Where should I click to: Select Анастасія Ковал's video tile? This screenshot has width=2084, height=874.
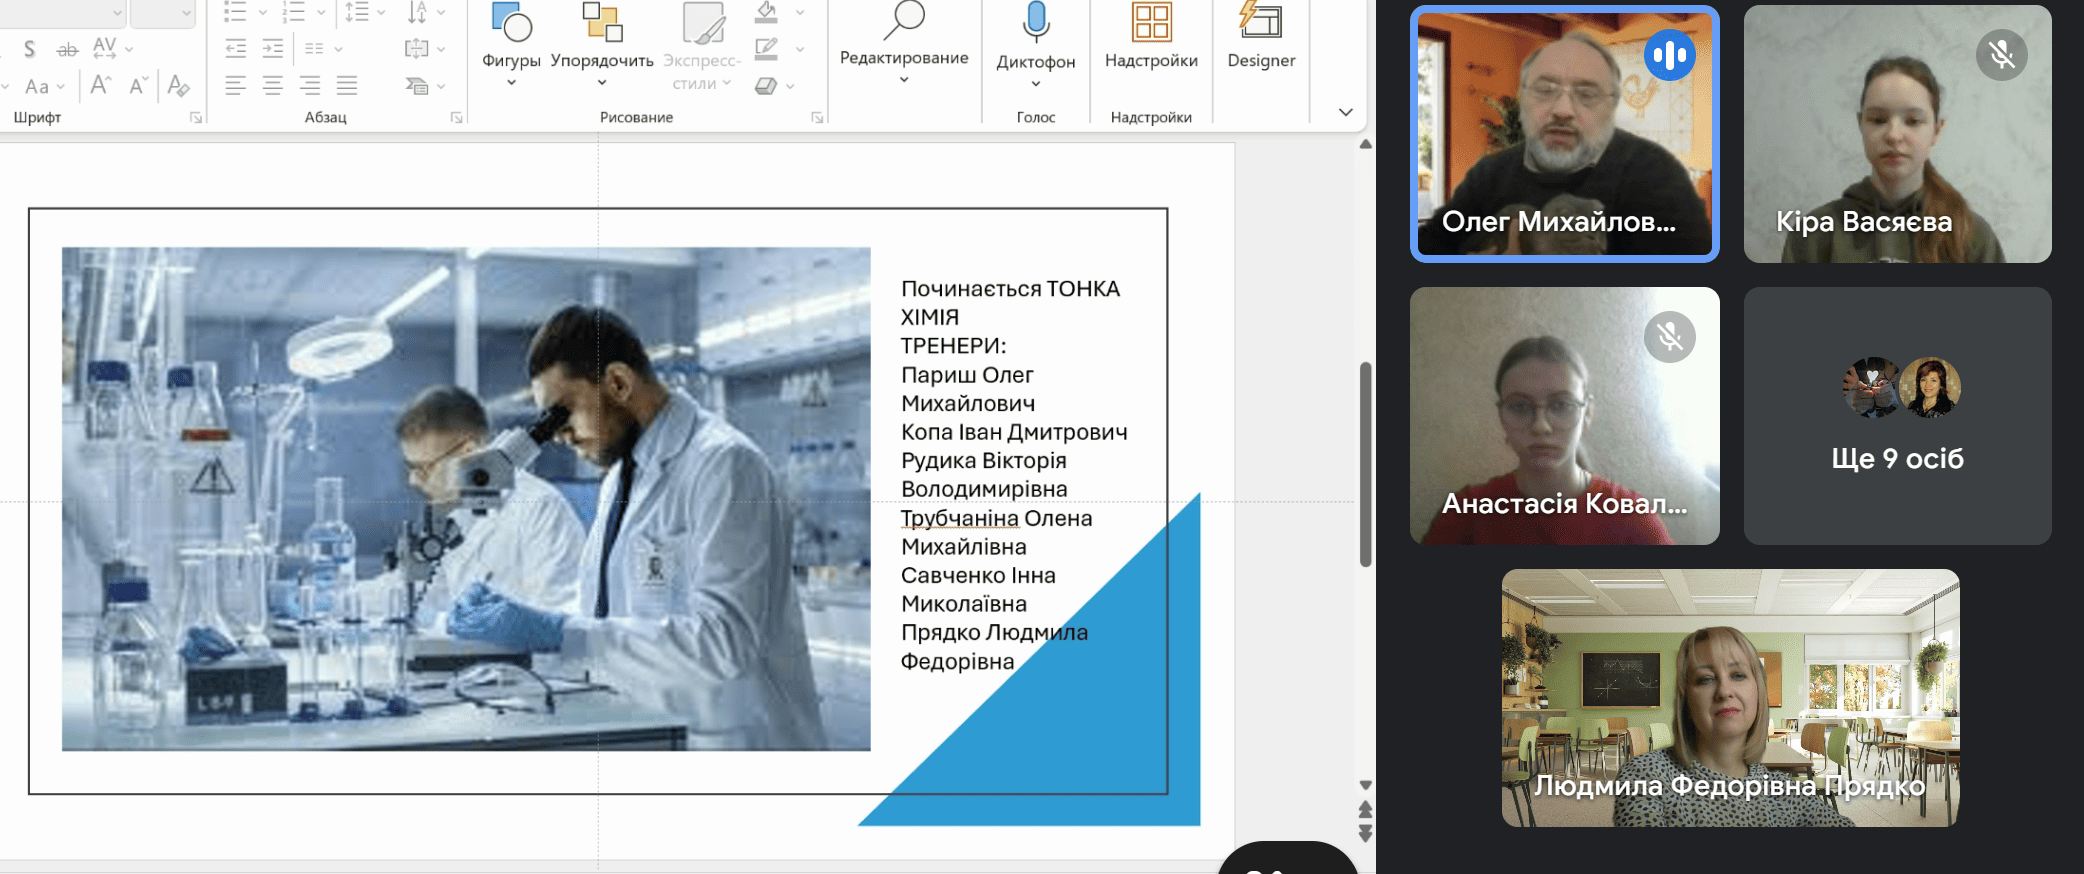point(1565,416)
